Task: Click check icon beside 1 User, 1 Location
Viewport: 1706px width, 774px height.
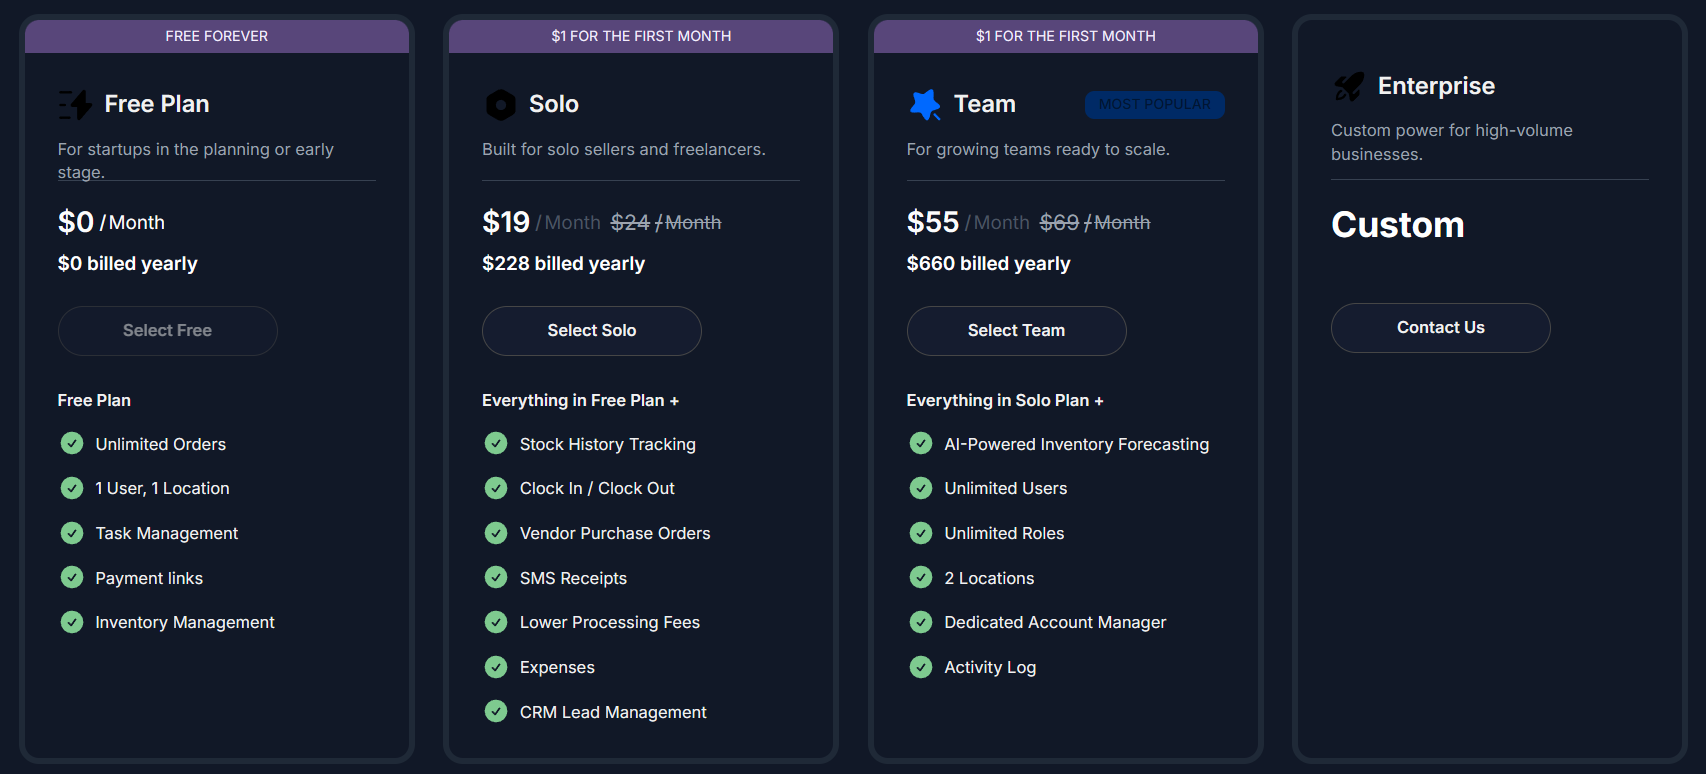Action: (72, 488)
